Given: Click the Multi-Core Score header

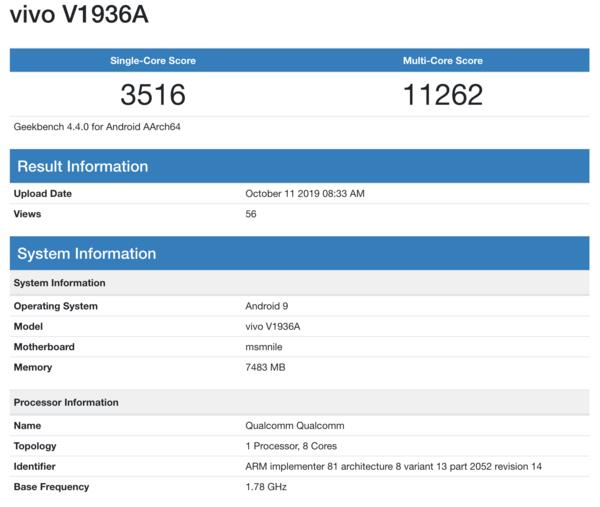Looking at the screenshot, I should (442, 61).
